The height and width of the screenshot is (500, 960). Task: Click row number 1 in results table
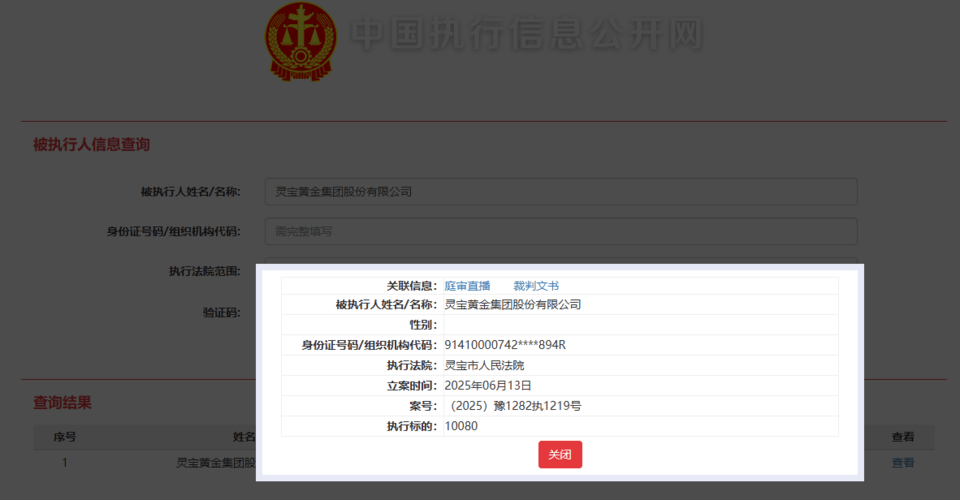(x=64, y=463)
